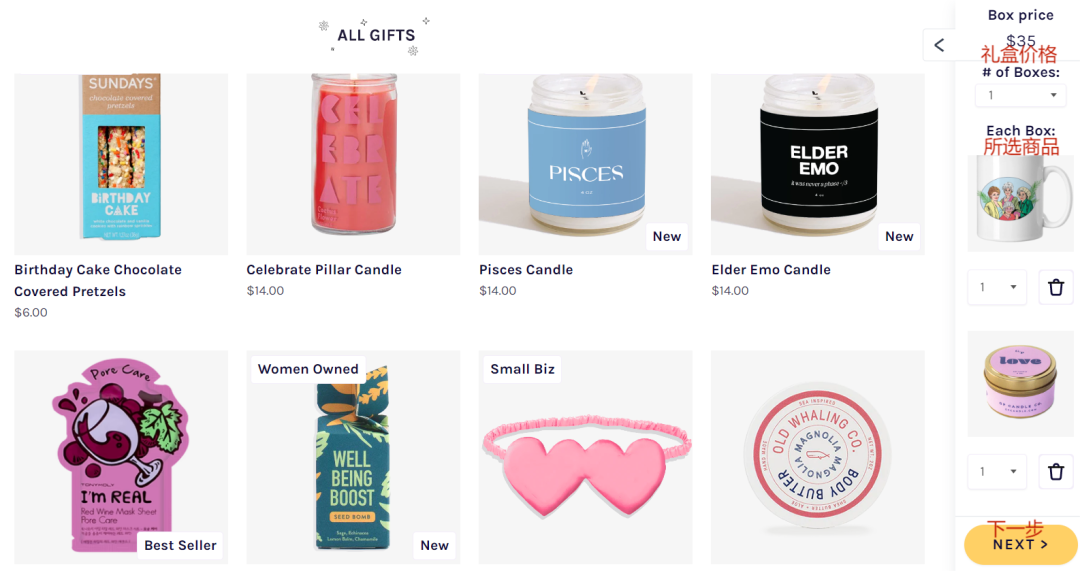Select the Birthday Cake pretzels image
Image resolution: width=1080 pixels, height=571 pixels.
[121, 164]
